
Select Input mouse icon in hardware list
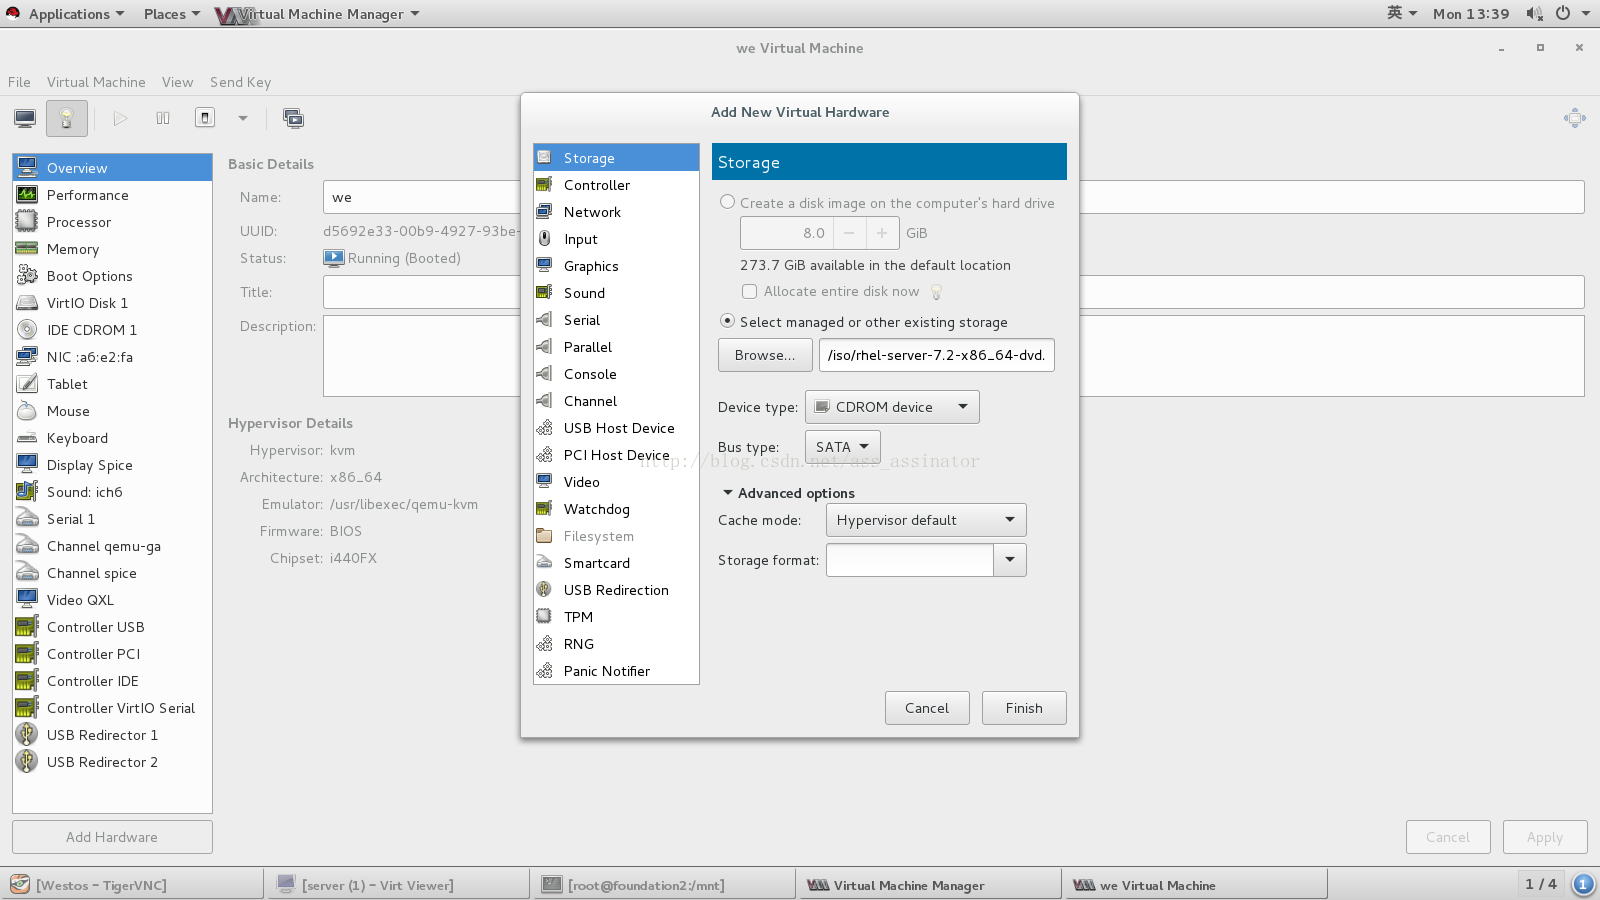click(x=545, y=238)
